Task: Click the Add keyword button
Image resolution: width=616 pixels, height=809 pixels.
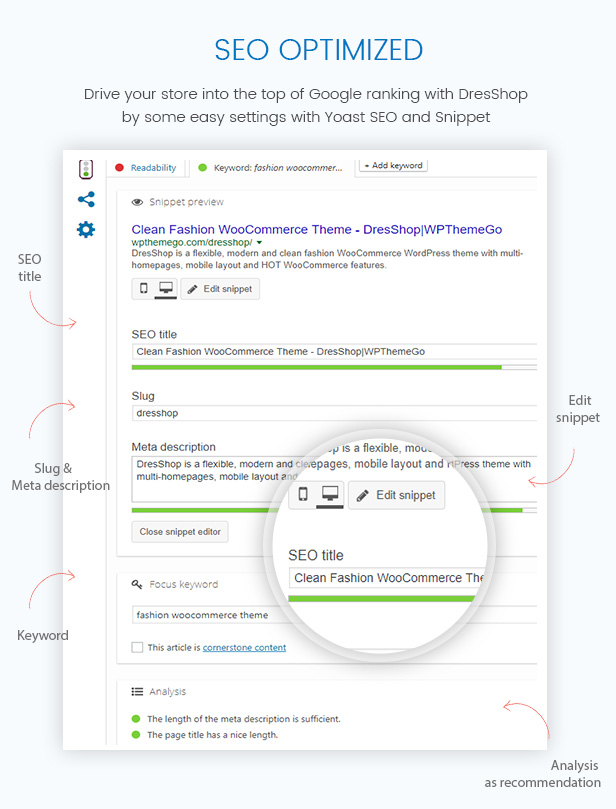Action: [393, 166]
